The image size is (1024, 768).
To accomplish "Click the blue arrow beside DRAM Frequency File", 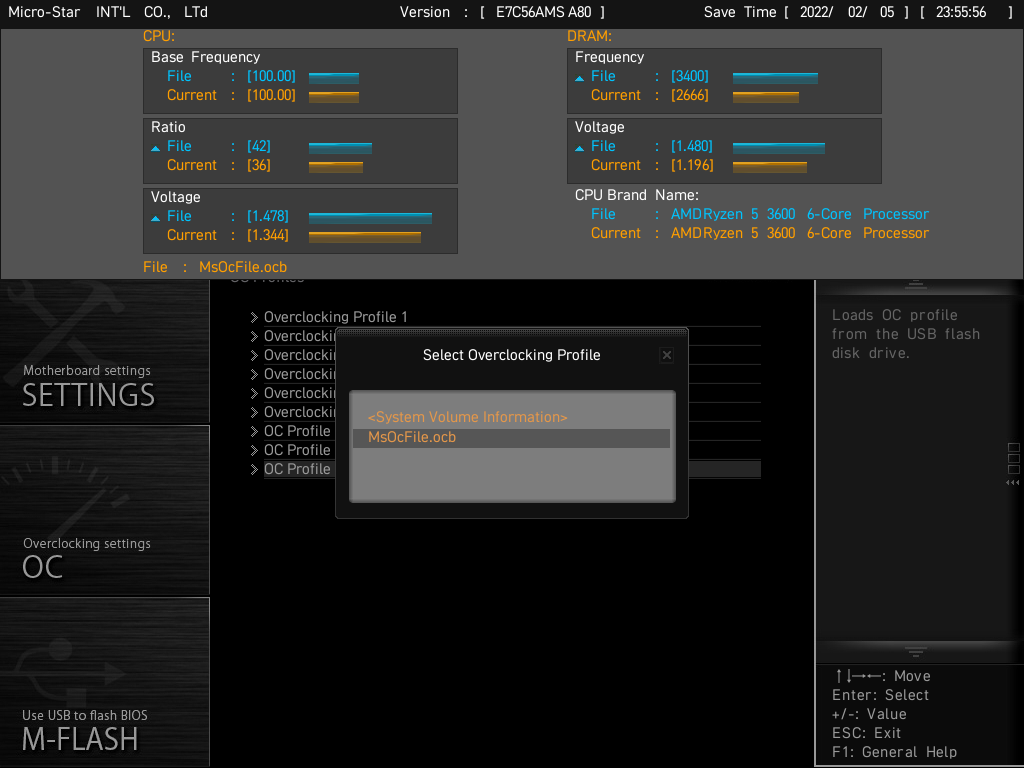I will click(x=580, y=77).
